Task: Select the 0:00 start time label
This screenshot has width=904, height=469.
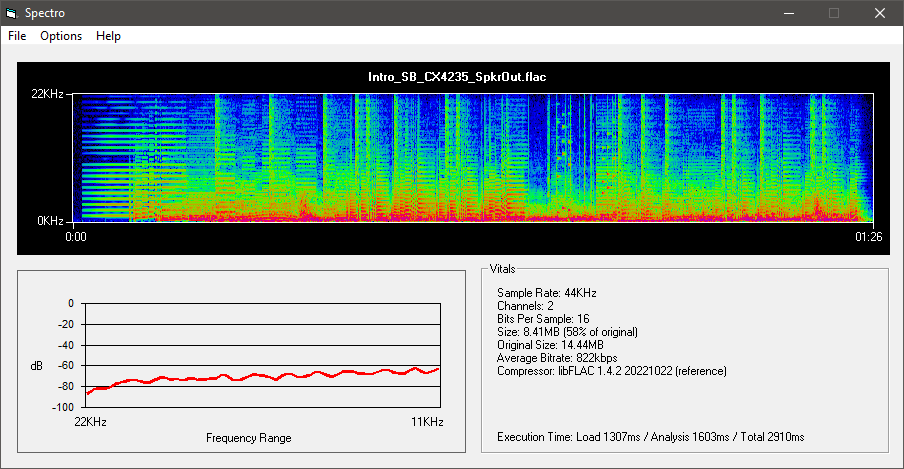Action: tap(76, 238)
